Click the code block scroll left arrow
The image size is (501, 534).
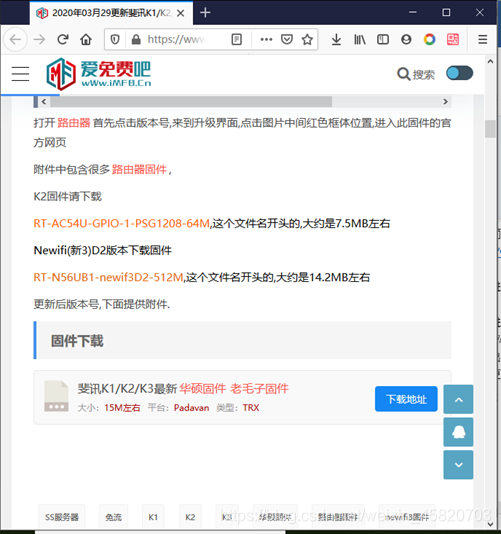(44, 102)
